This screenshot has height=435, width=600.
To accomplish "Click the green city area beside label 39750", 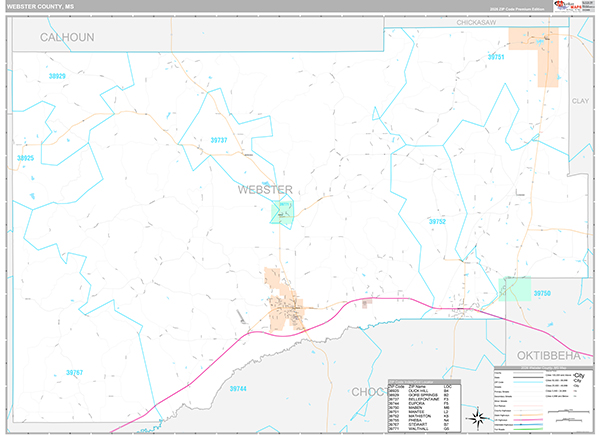I will click(514, 289).
